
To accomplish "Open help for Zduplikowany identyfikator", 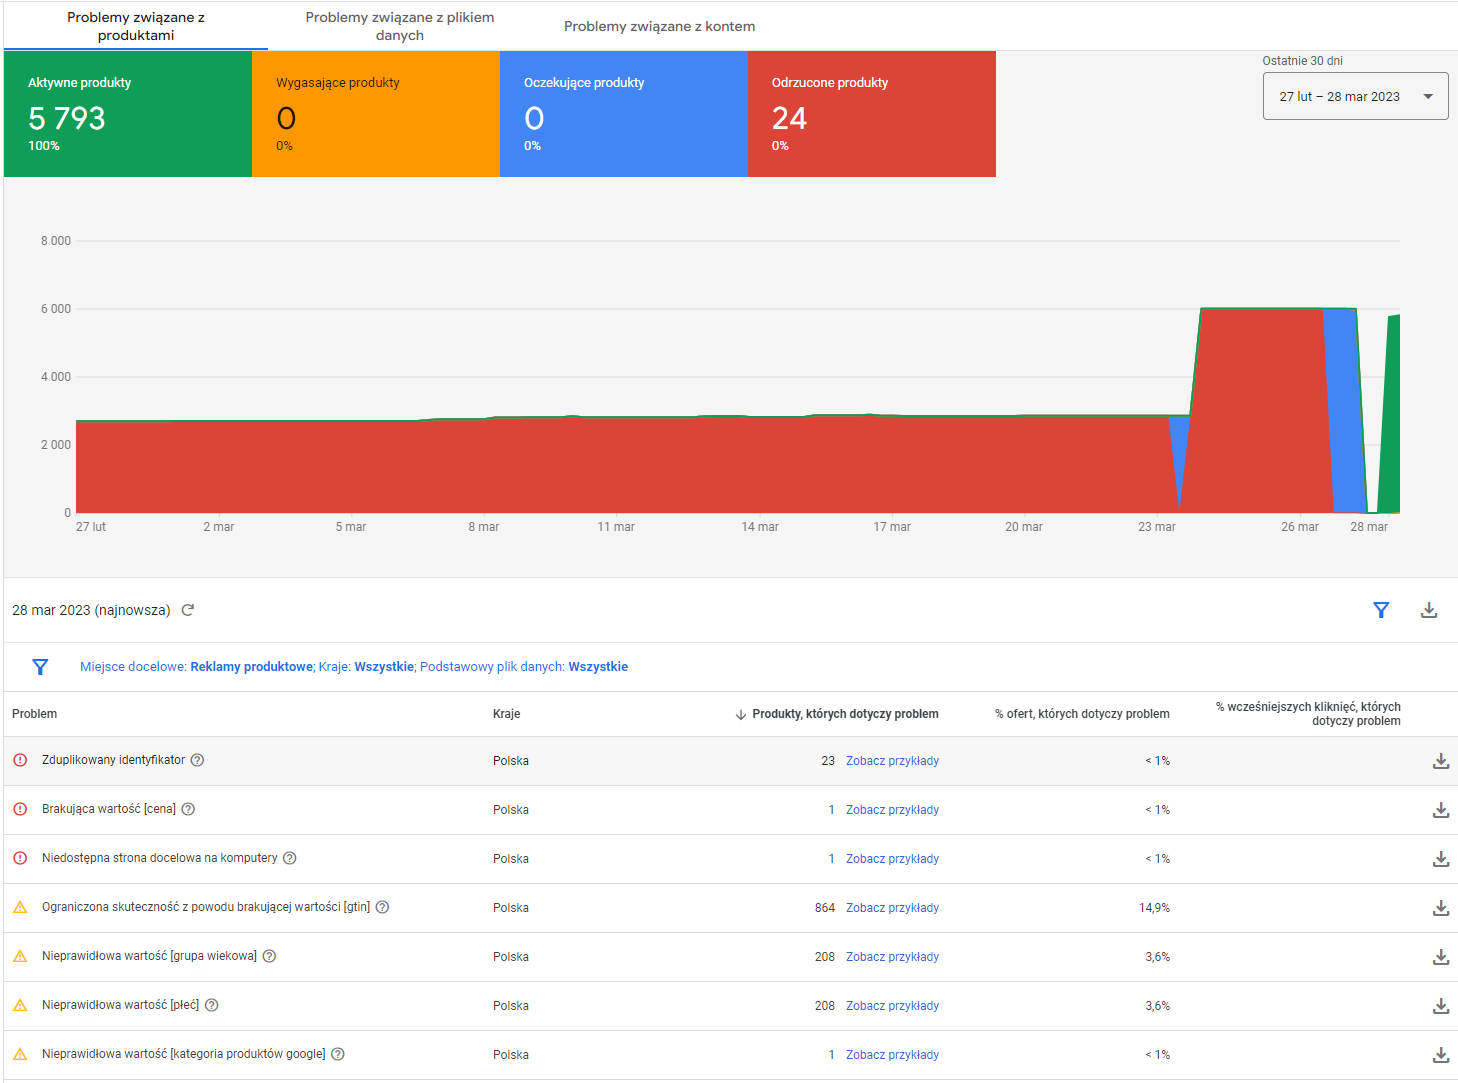I will click(x=198, y=760).
